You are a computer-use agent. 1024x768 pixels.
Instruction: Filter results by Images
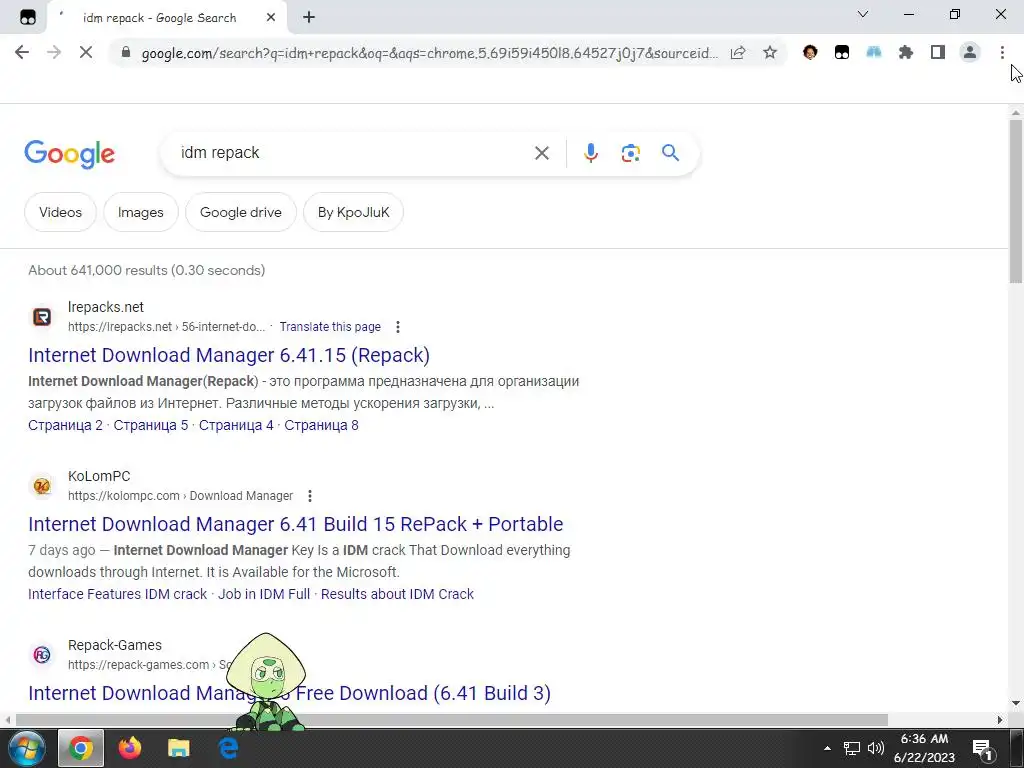(140, 212)
